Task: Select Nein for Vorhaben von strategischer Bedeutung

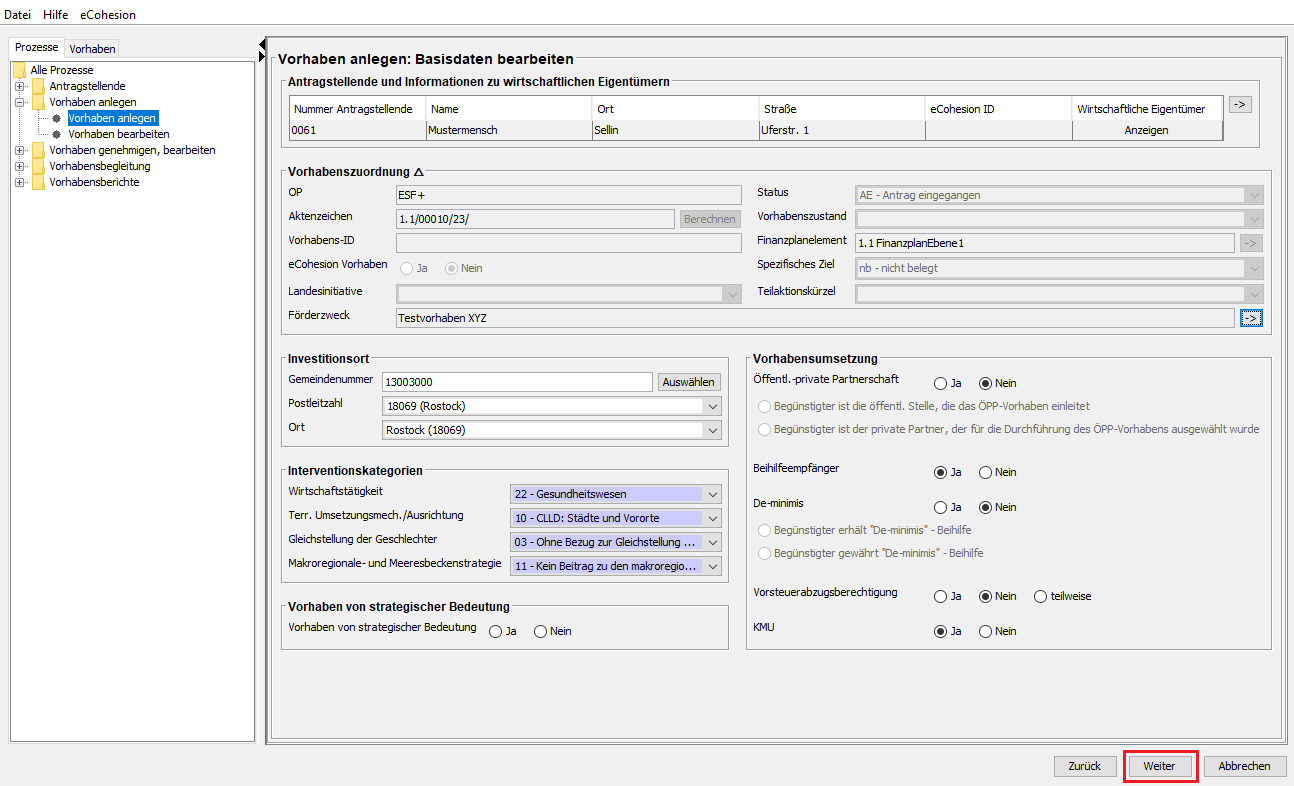Action: (x=541, y=631)
